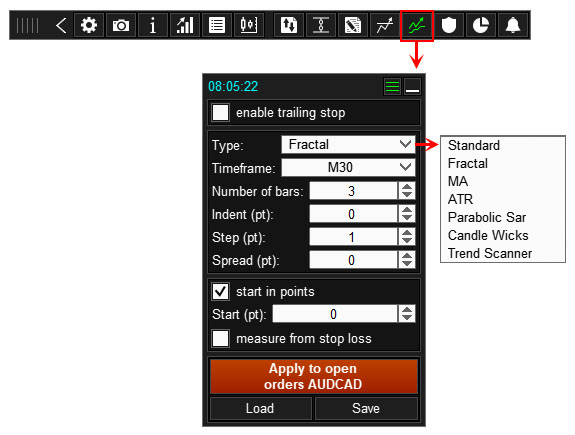
Task: Adjust Step (pt) stepper arrows
Action: 407,237
